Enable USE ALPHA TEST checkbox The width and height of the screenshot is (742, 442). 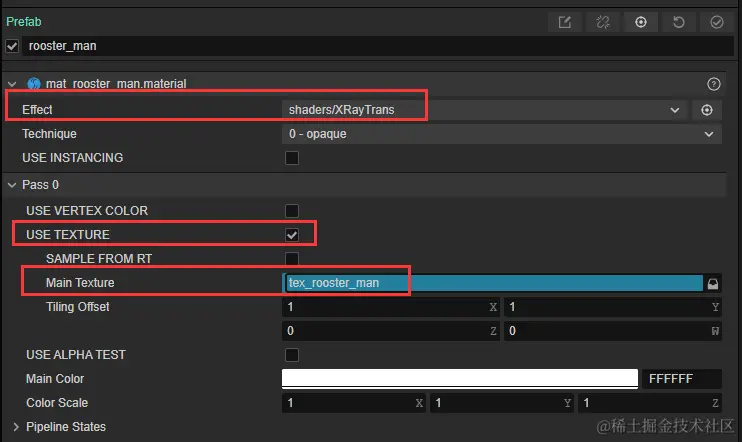pyautogui.click(x=292, y=355)
